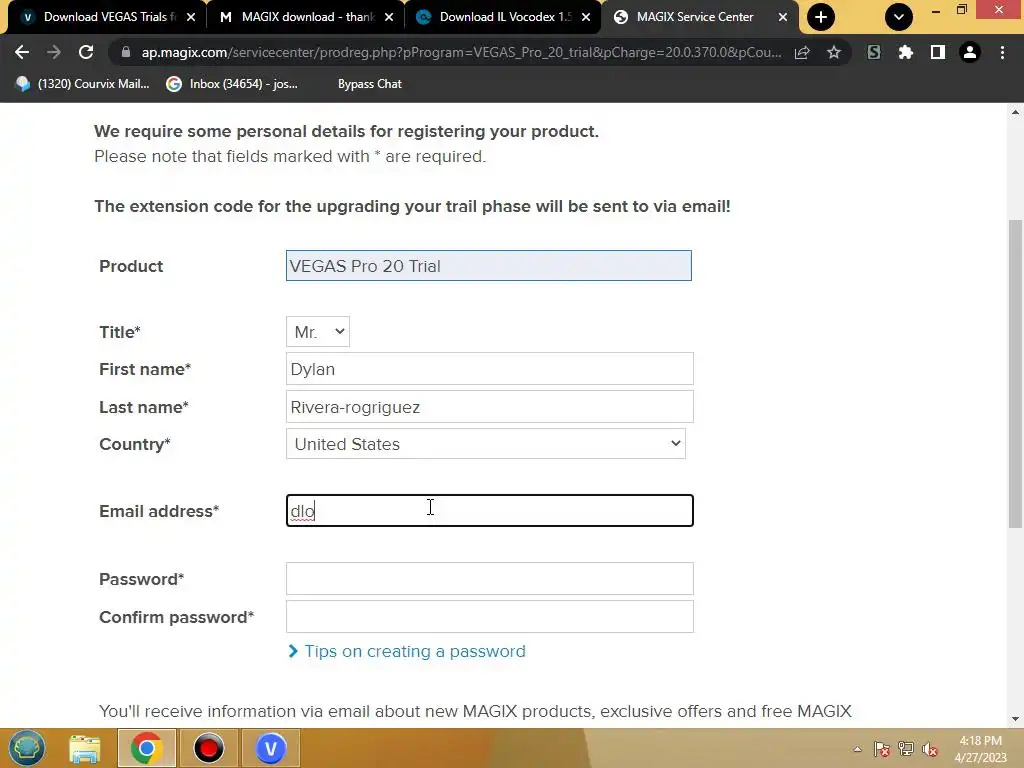Screen dimensions: 1024x768
Task: Go back to the previous page
Action: point(22,52)
